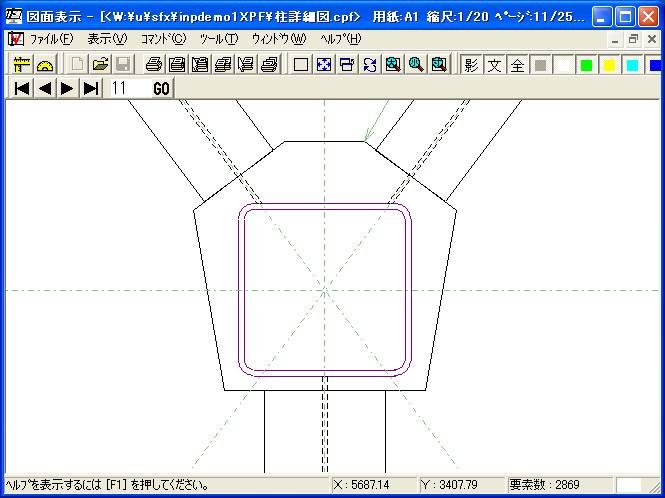Open a drawing file via folder icon
The width and height of the screenshot is (665, 498).
[100, 65]
